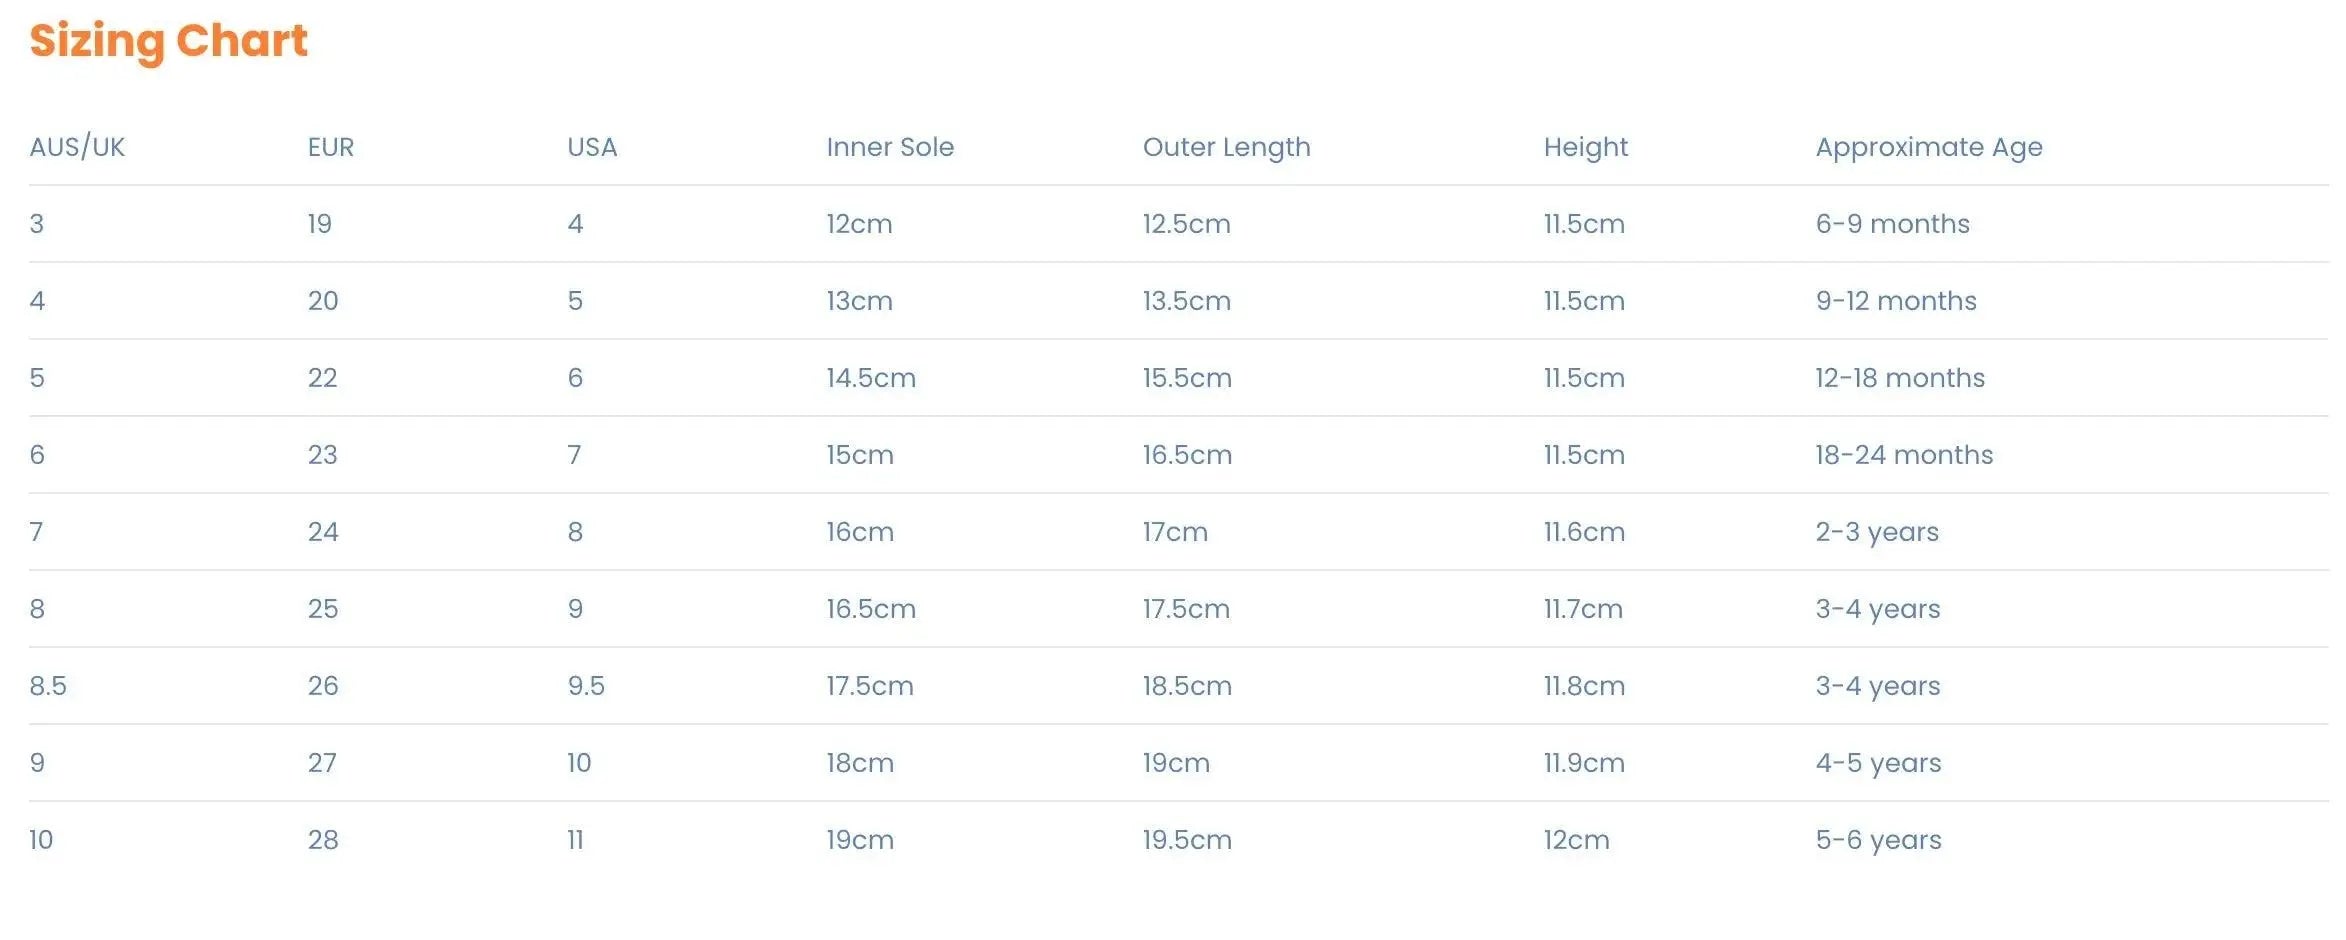Click the 9.5 USA size cell
2346x940 pixels.
tap(585, 686)
